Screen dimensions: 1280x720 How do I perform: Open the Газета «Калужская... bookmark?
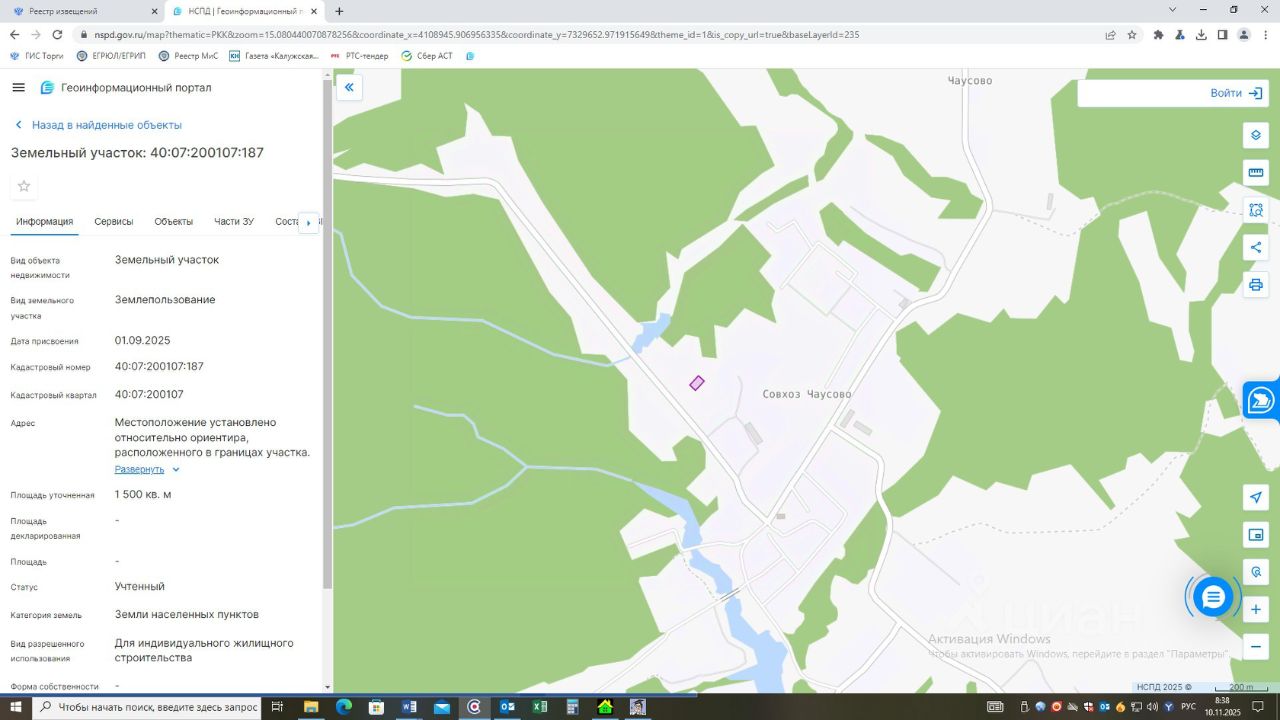pyautogui.click(x=274, y=56)
